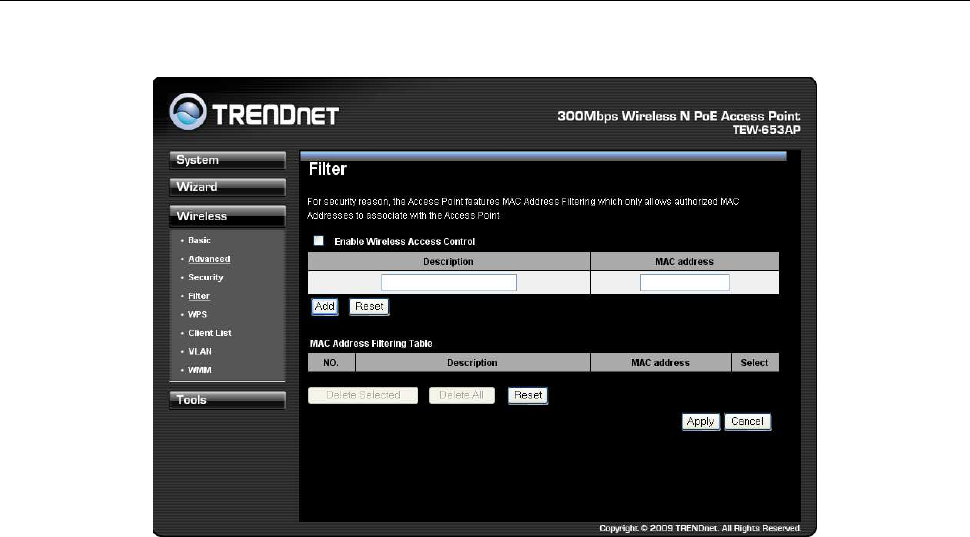Cancel the filter changes
This screenshot has height=537, width=970.
[747, 422]
